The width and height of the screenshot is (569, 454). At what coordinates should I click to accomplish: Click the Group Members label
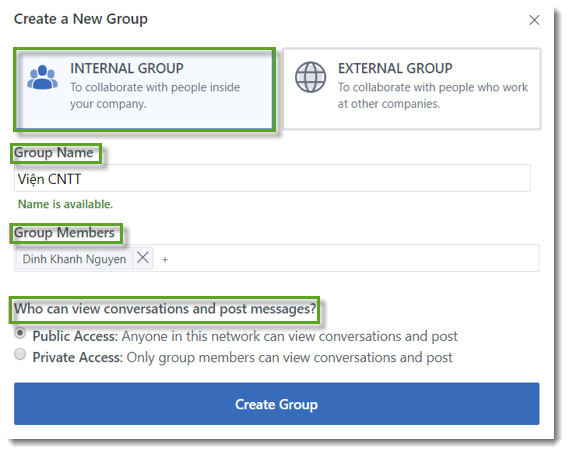64,233
